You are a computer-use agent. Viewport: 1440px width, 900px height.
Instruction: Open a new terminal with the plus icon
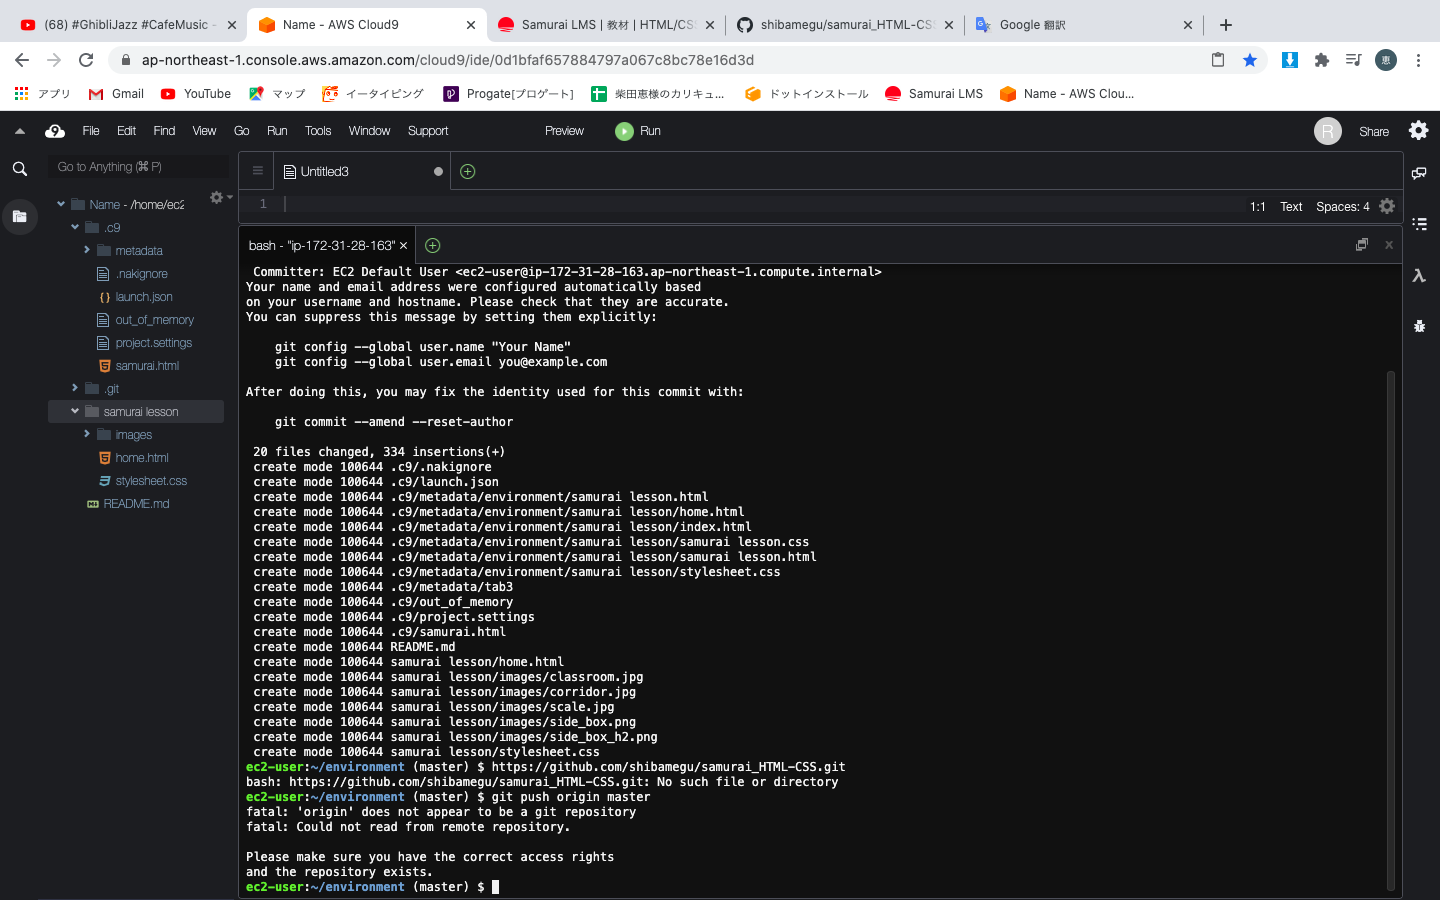point(433,244)
